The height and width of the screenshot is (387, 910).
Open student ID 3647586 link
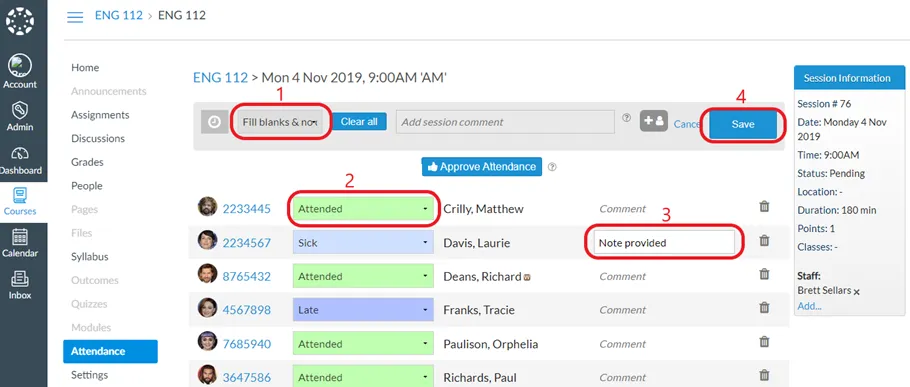click(x=247, y=377)
